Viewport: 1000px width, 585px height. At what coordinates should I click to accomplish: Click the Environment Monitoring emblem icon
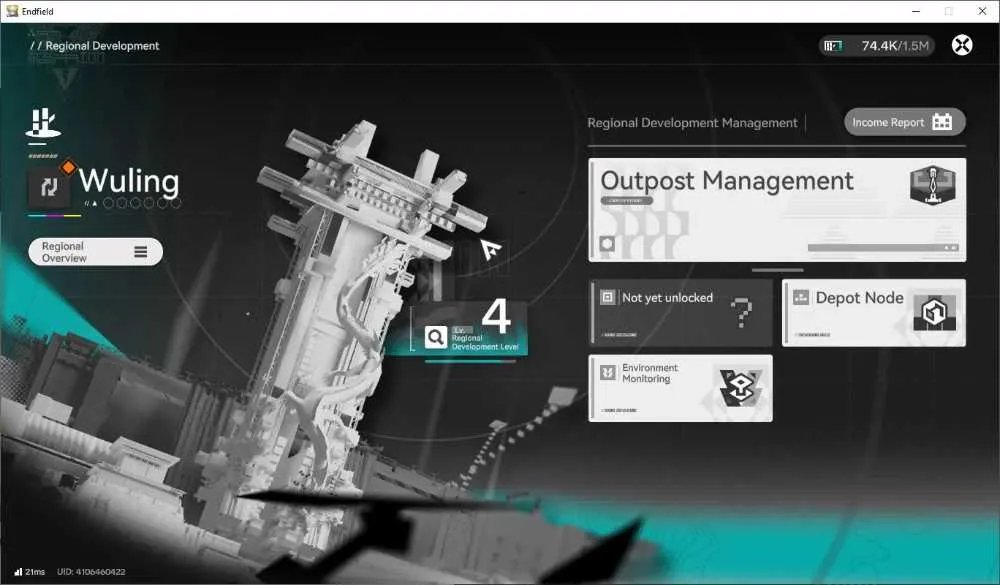point(740,388)
